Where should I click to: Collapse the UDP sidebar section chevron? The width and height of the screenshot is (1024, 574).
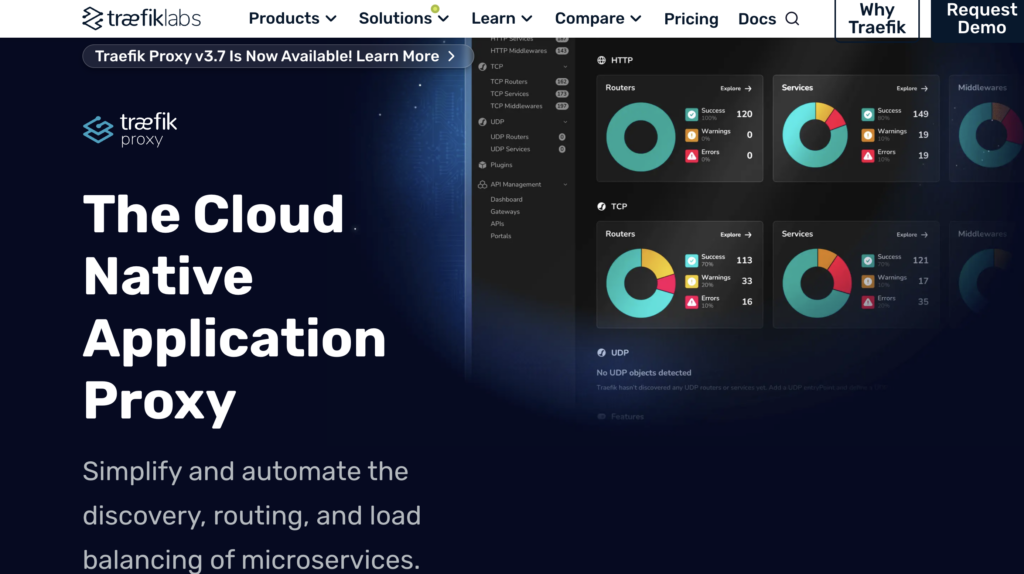click(x=565, y=122)
